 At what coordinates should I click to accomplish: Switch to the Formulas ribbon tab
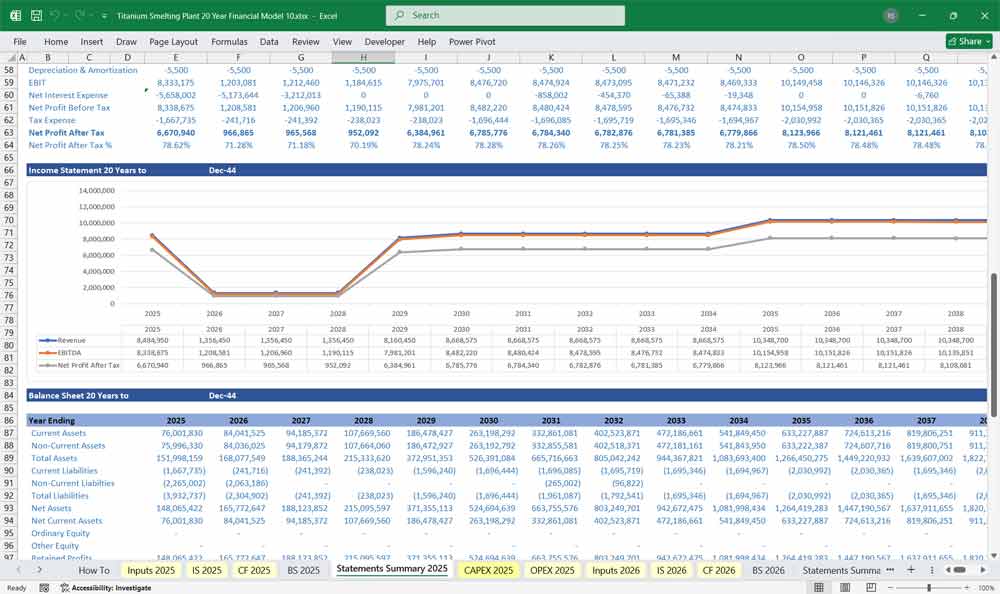229,42
